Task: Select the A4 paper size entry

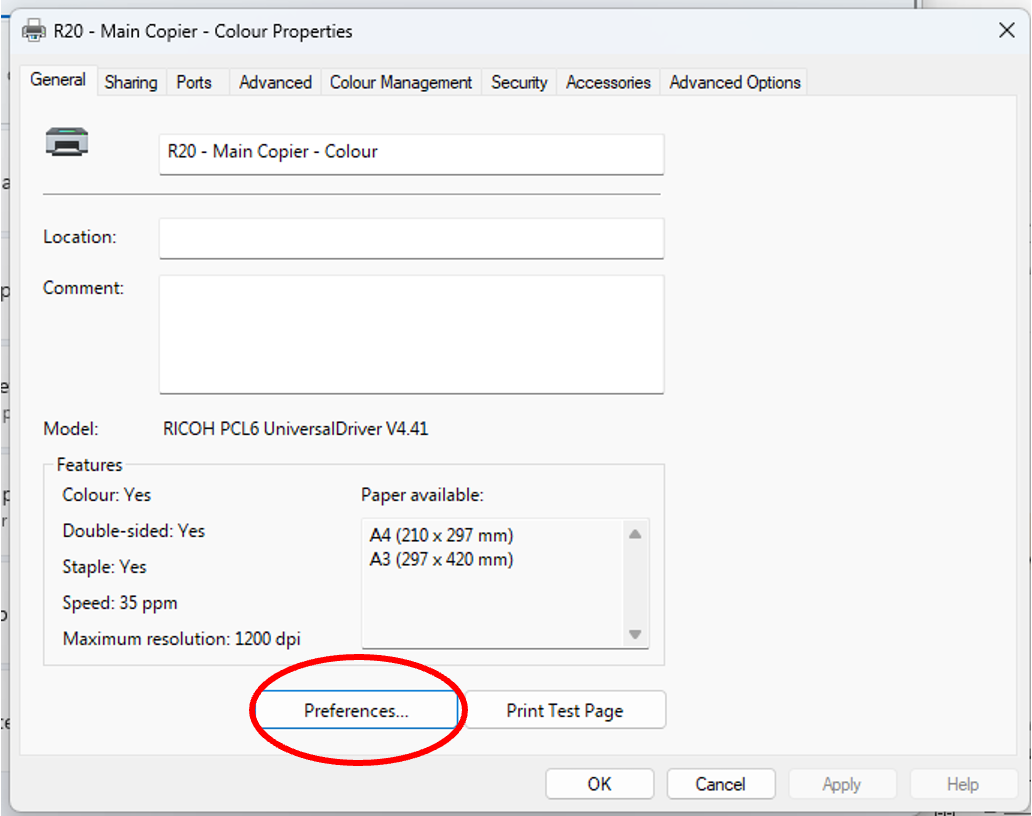Action: (440, 535)
